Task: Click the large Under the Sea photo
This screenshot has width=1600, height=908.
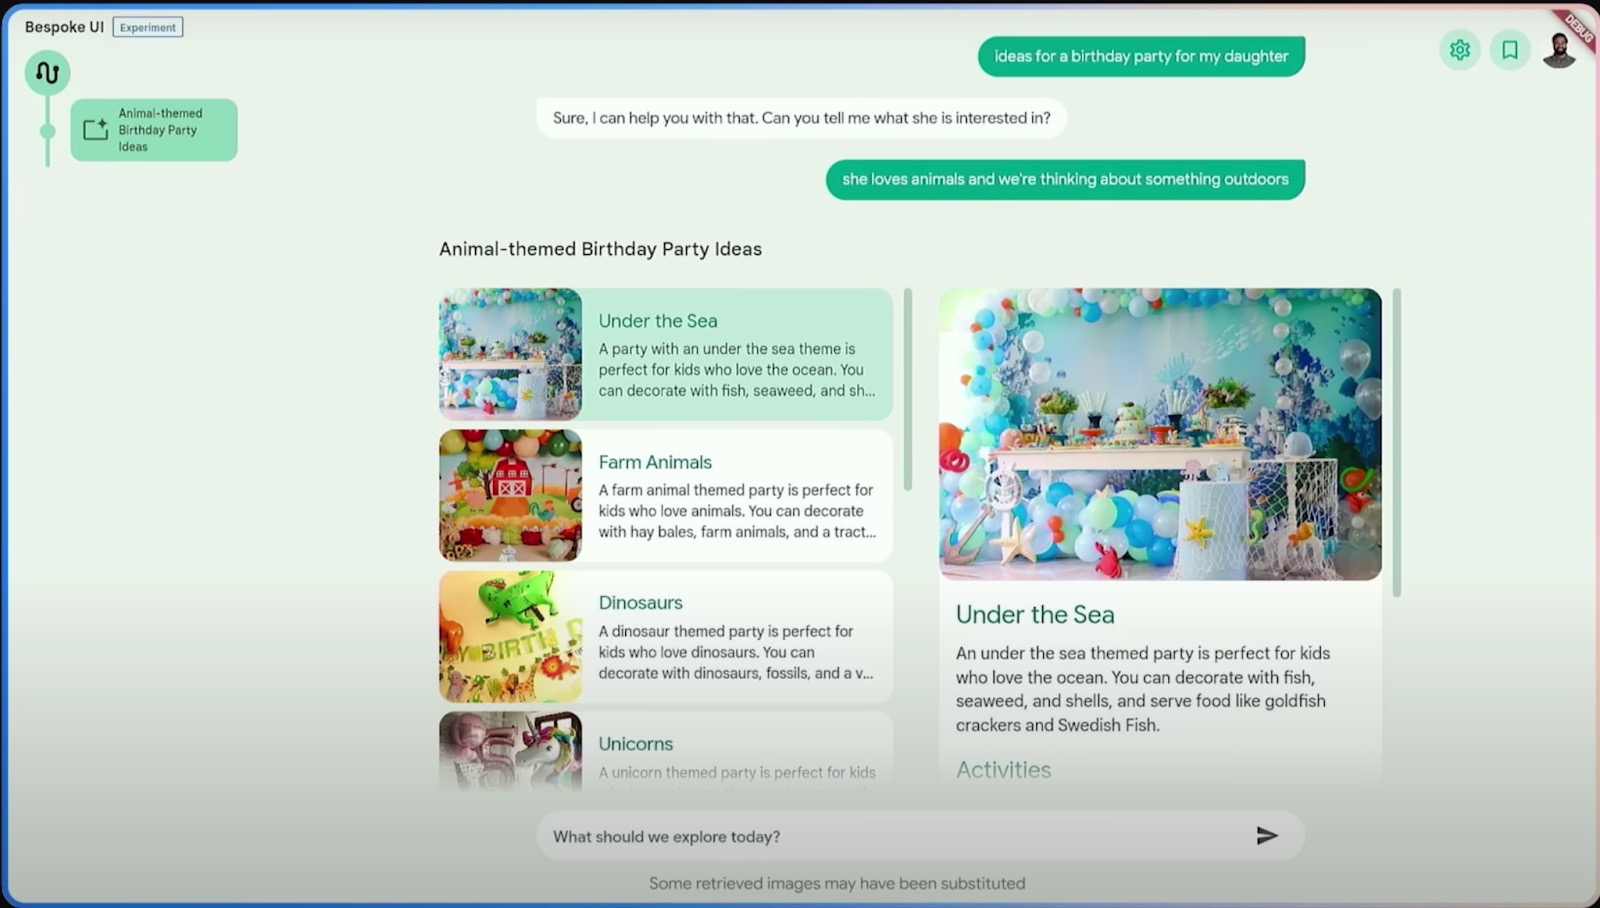Action: point(1160,435)
